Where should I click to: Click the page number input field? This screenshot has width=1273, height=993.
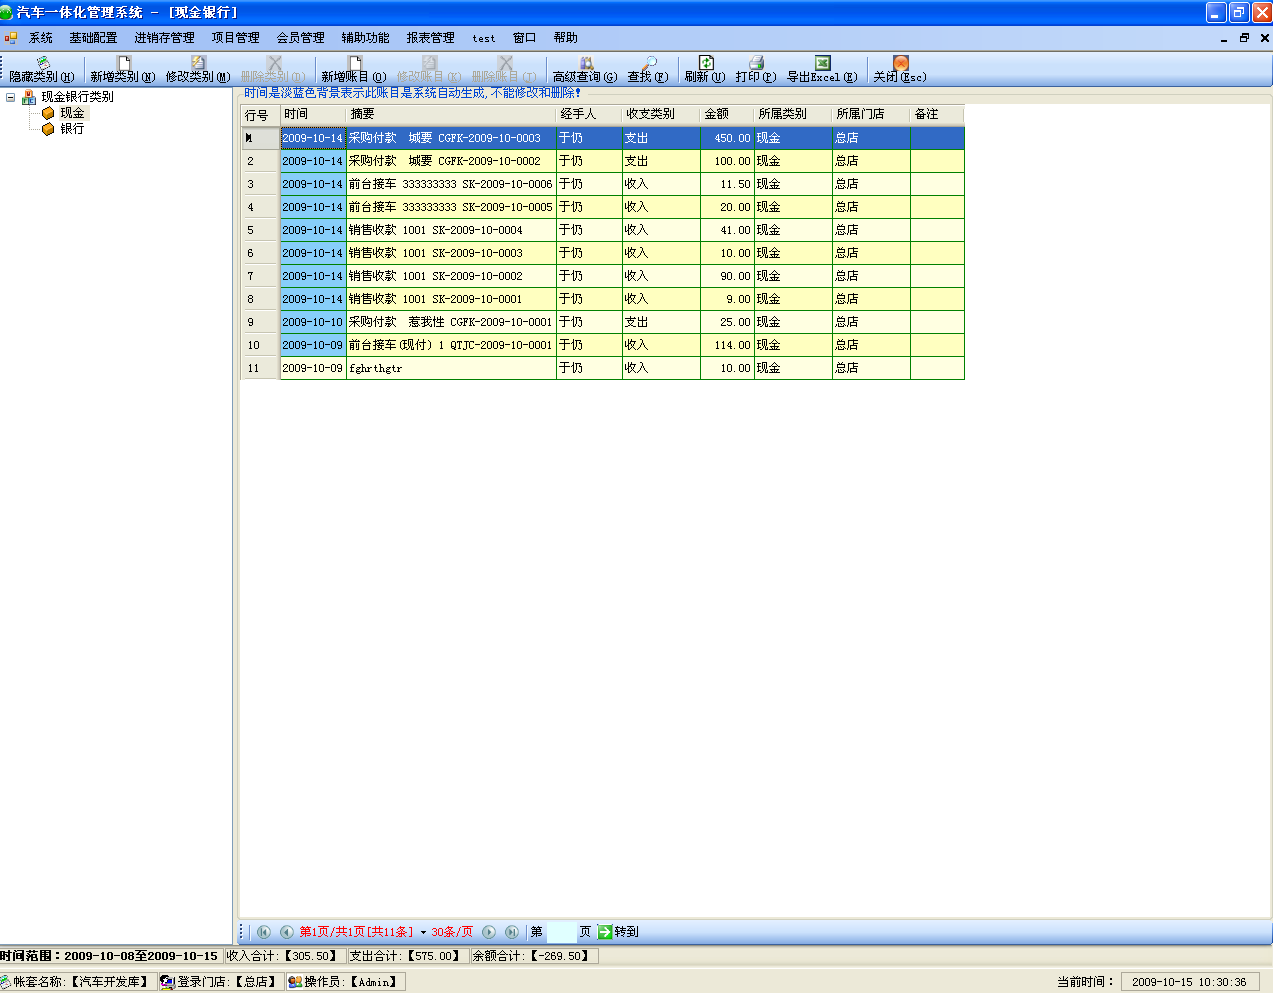click(561, 932)
